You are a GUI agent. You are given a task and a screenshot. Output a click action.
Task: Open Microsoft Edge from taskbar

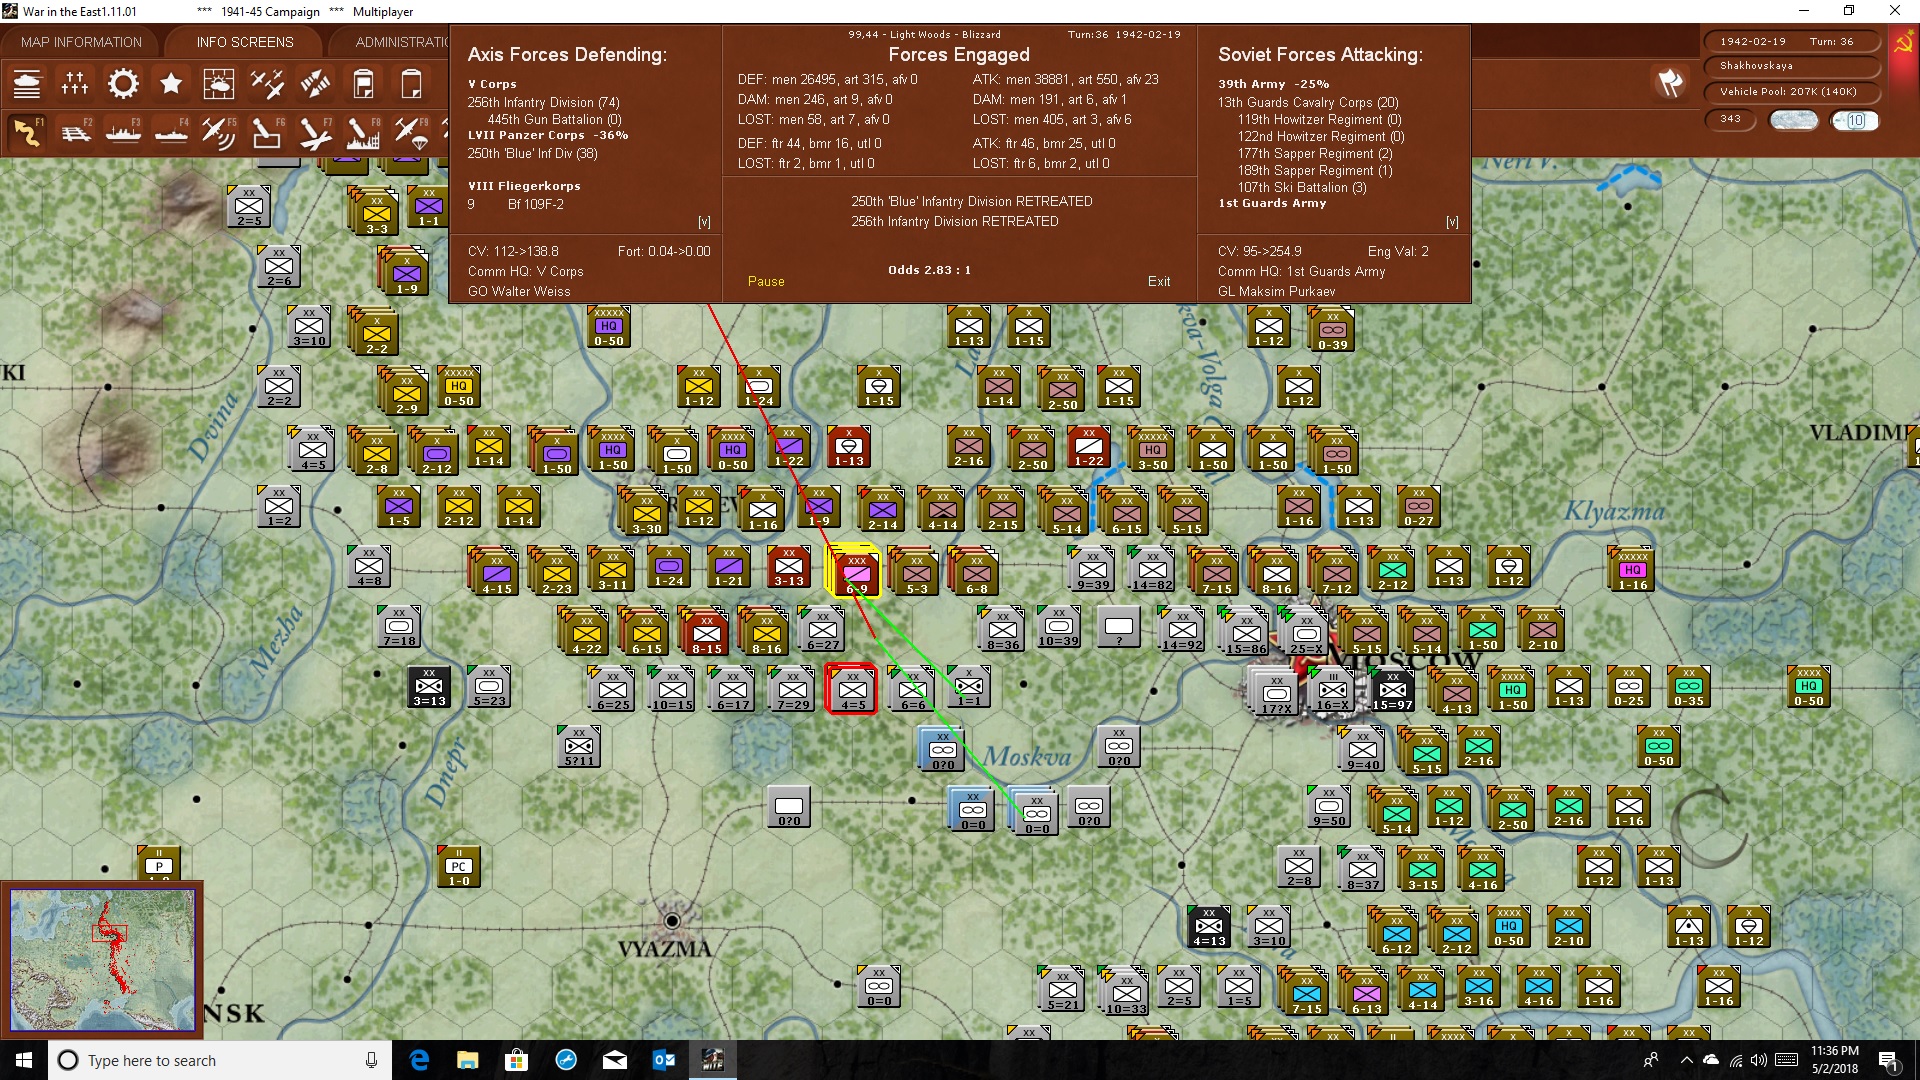point(419,1060)
